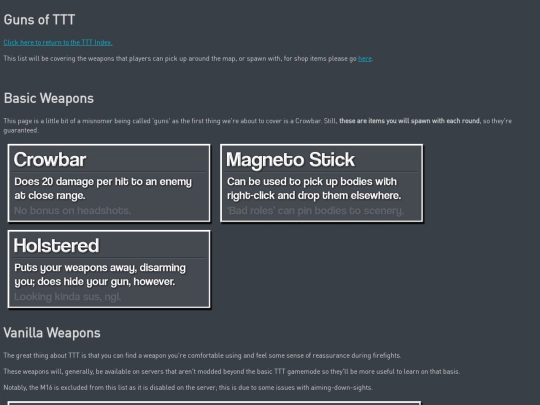Click the Holstered description text
The width and height of the screenshot is (540, 405).
(x=100, y=274)
